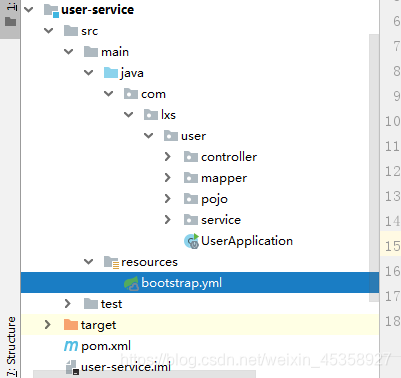Click the project tree horizontal scrollbar

(x=144, y=374)
